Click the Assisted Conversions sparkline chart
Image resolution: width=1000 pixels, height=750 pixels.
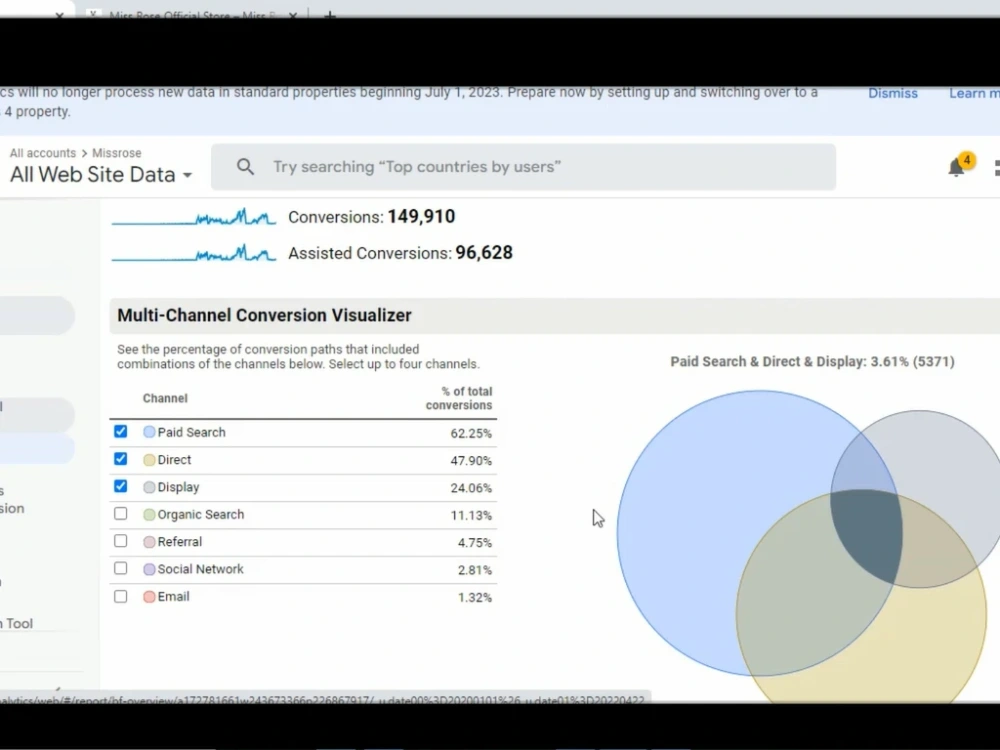(x=194, y=253)
